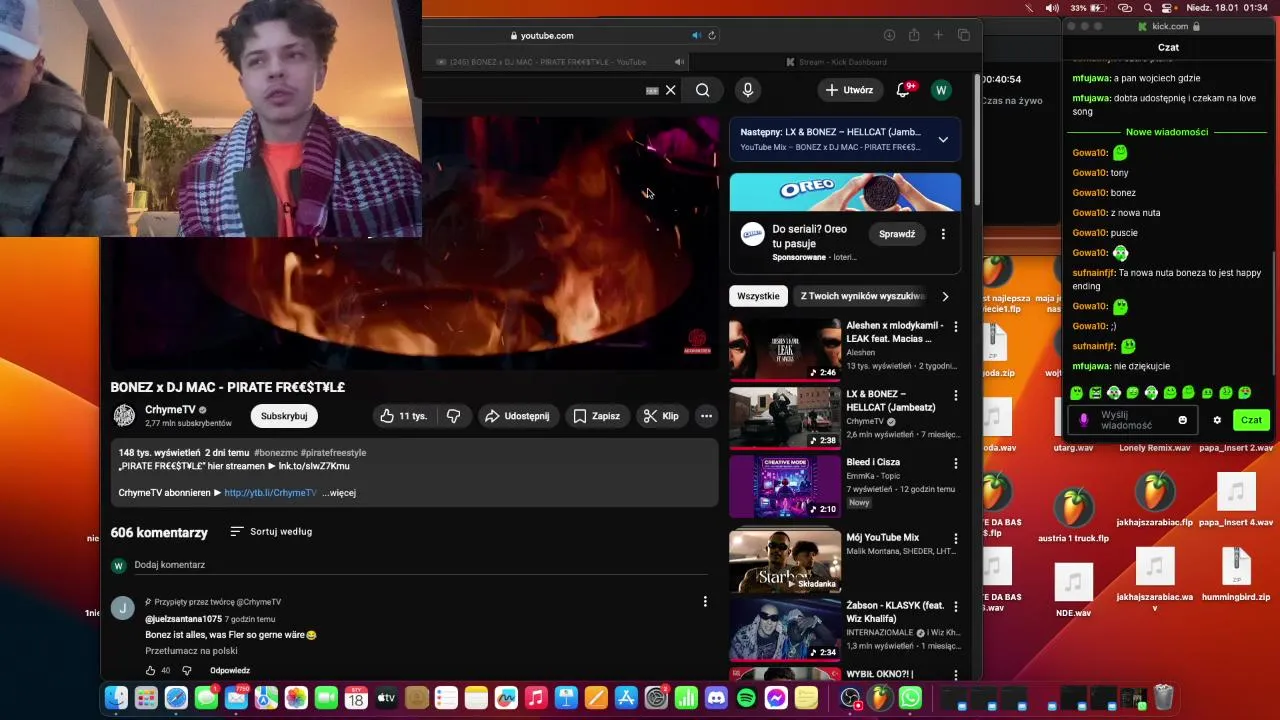
Task: Dislike the PIRATE FREESTYLE video
Action: (x=453, y=416)
